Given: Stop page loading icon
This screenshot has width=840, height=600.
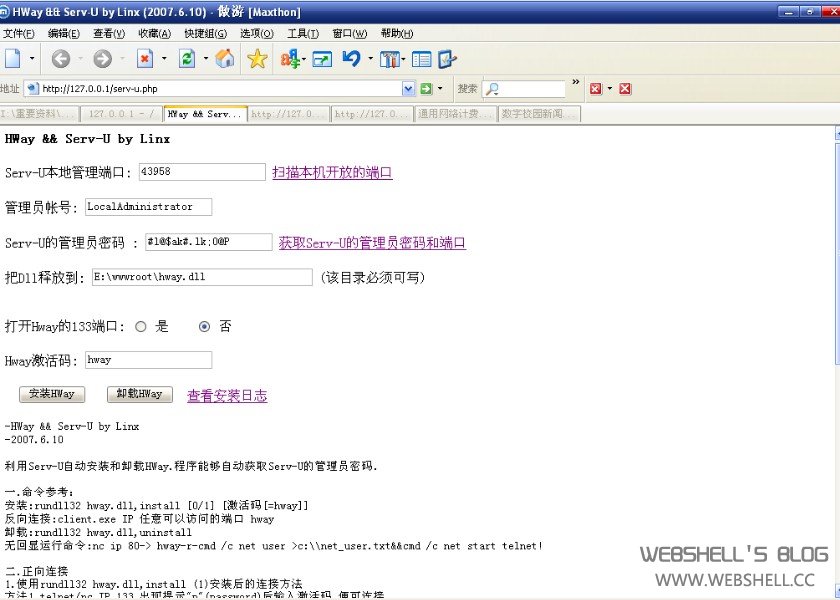Looking at the screenshot, I should 145,58.
